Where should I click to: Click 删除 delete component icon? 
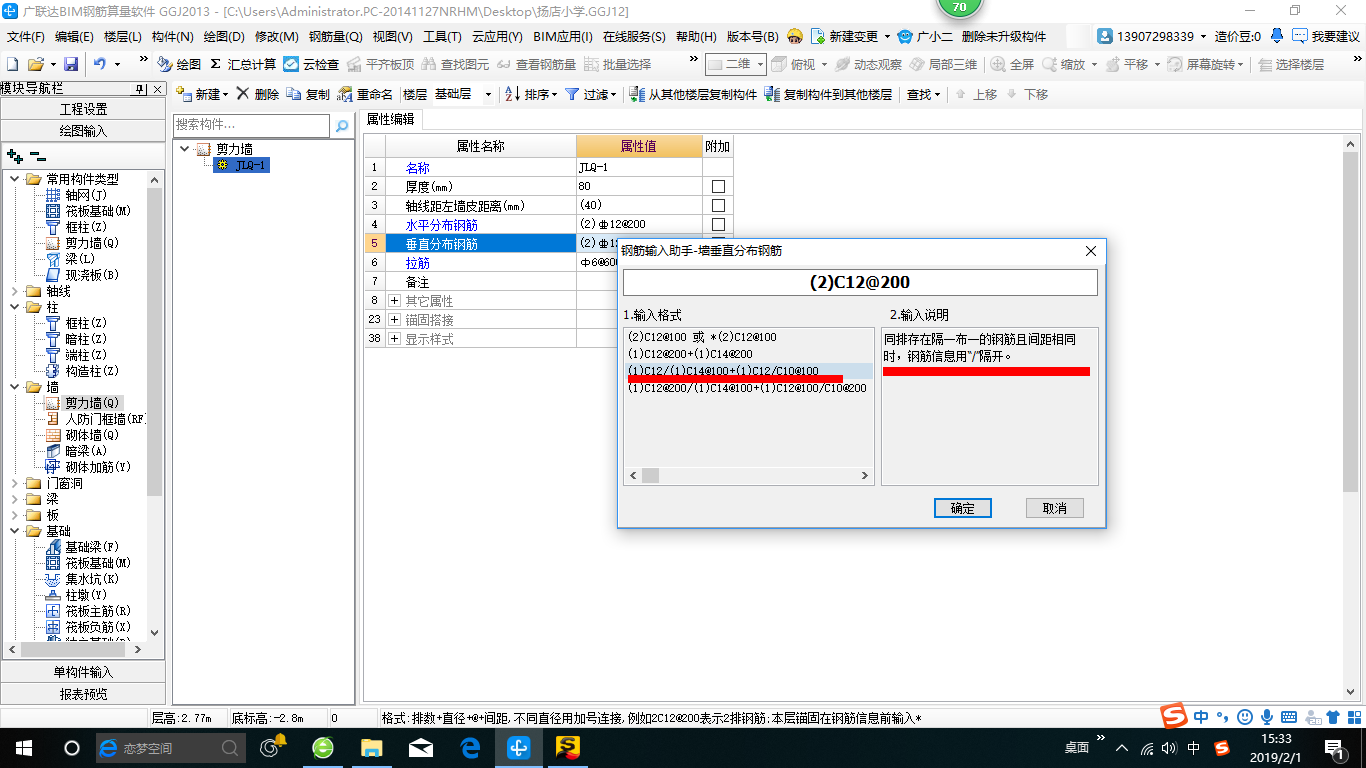[257, 94]
